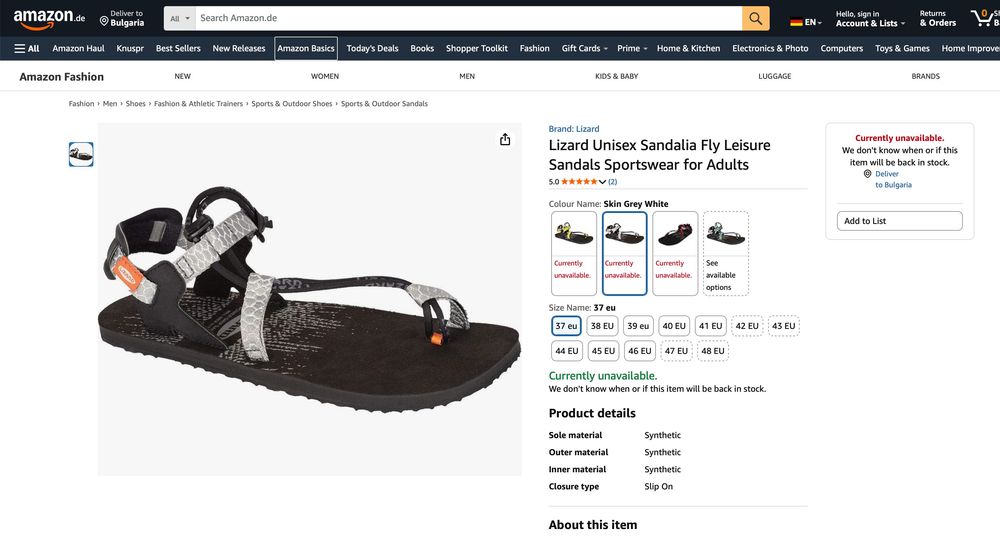Expand the Prime navigation dropdown

[x=632, y=48]
